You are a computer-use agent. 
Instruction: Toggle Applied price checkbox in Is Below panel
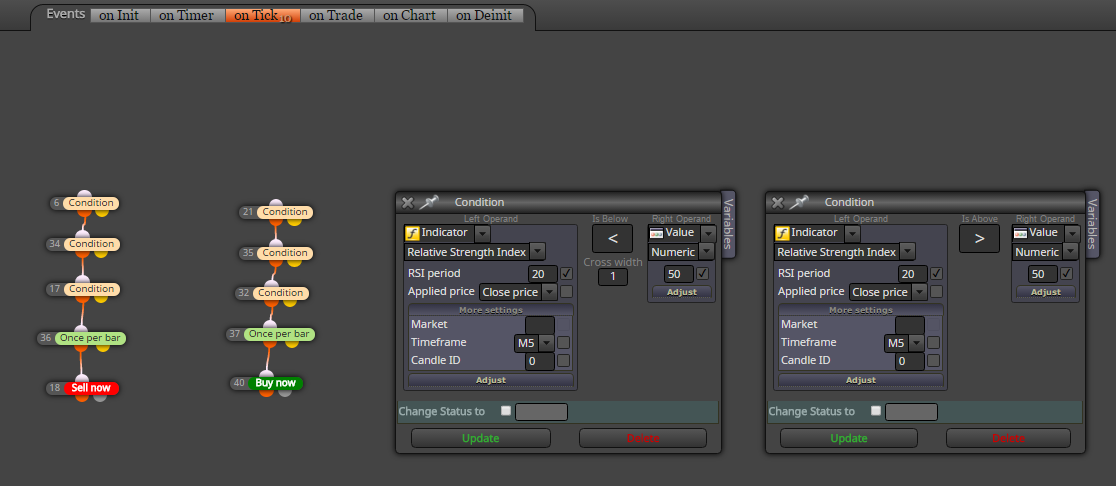[x=567, y=292]
